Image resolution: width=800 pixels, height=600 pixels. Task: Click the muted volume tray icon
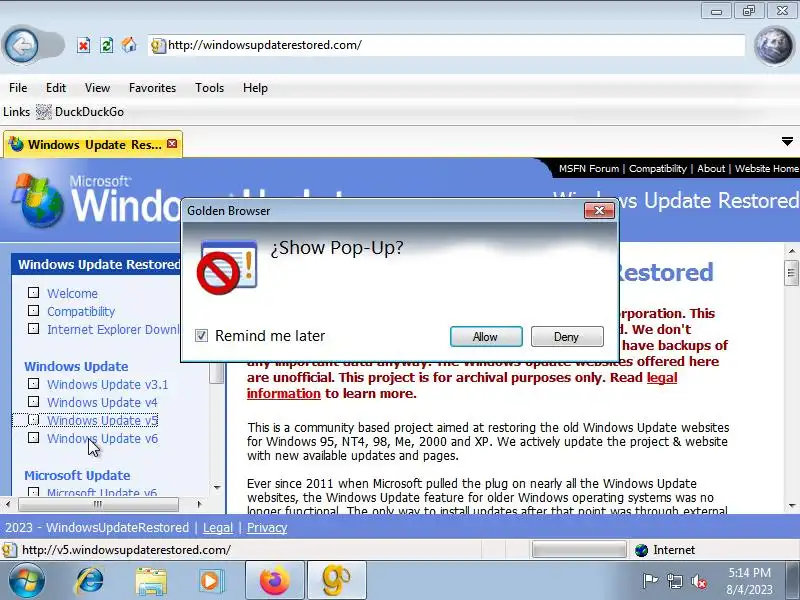coord(698,581)
